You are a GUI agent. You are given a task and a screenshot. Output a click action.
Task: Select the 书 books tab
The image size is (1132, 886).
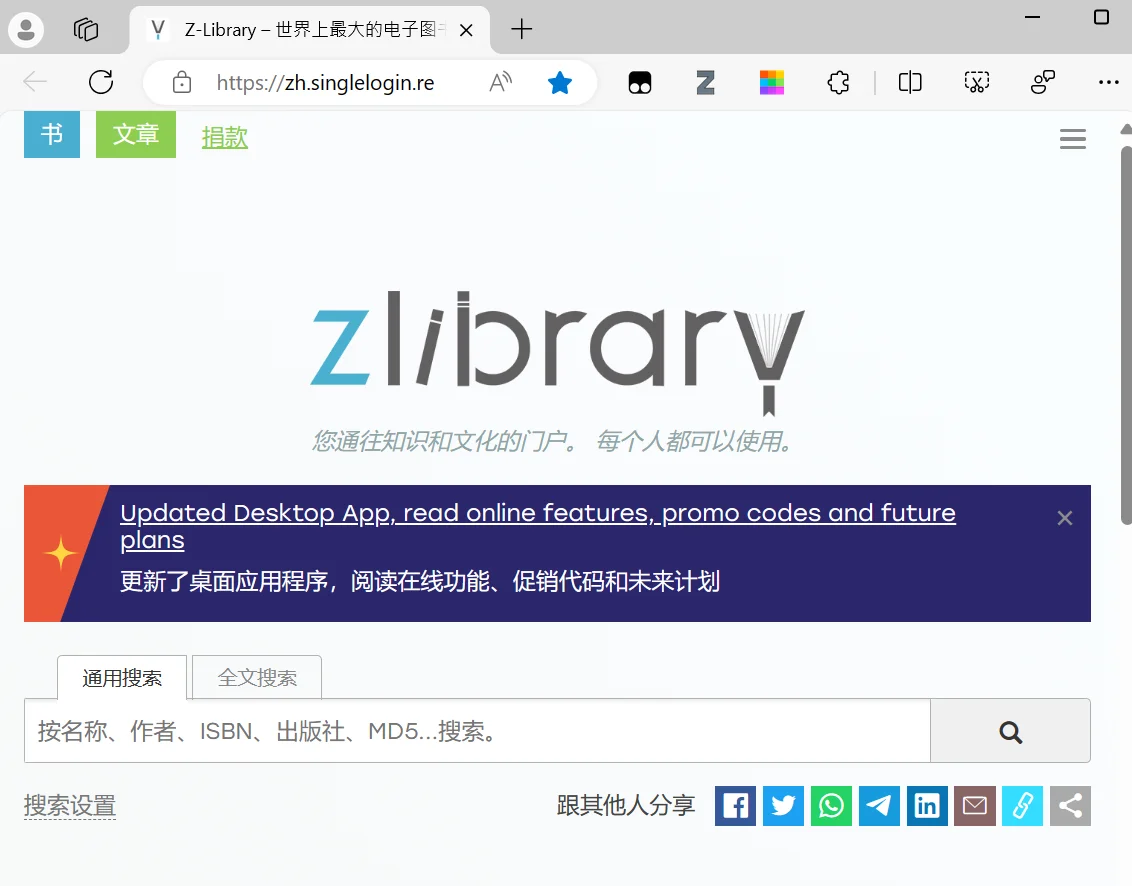point(52,134)
